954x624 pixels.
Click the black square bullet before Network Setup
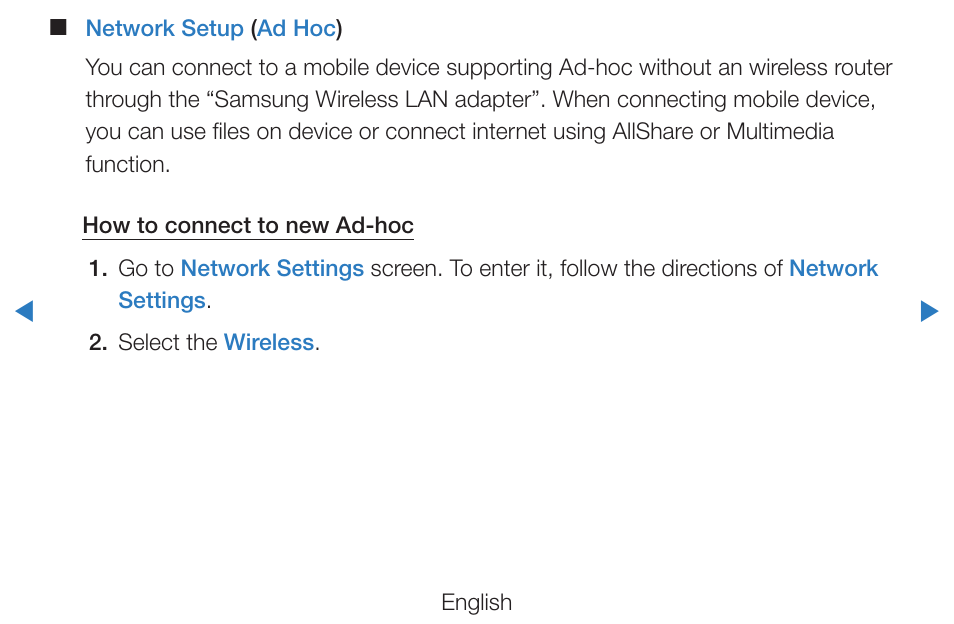pos(58,27)
